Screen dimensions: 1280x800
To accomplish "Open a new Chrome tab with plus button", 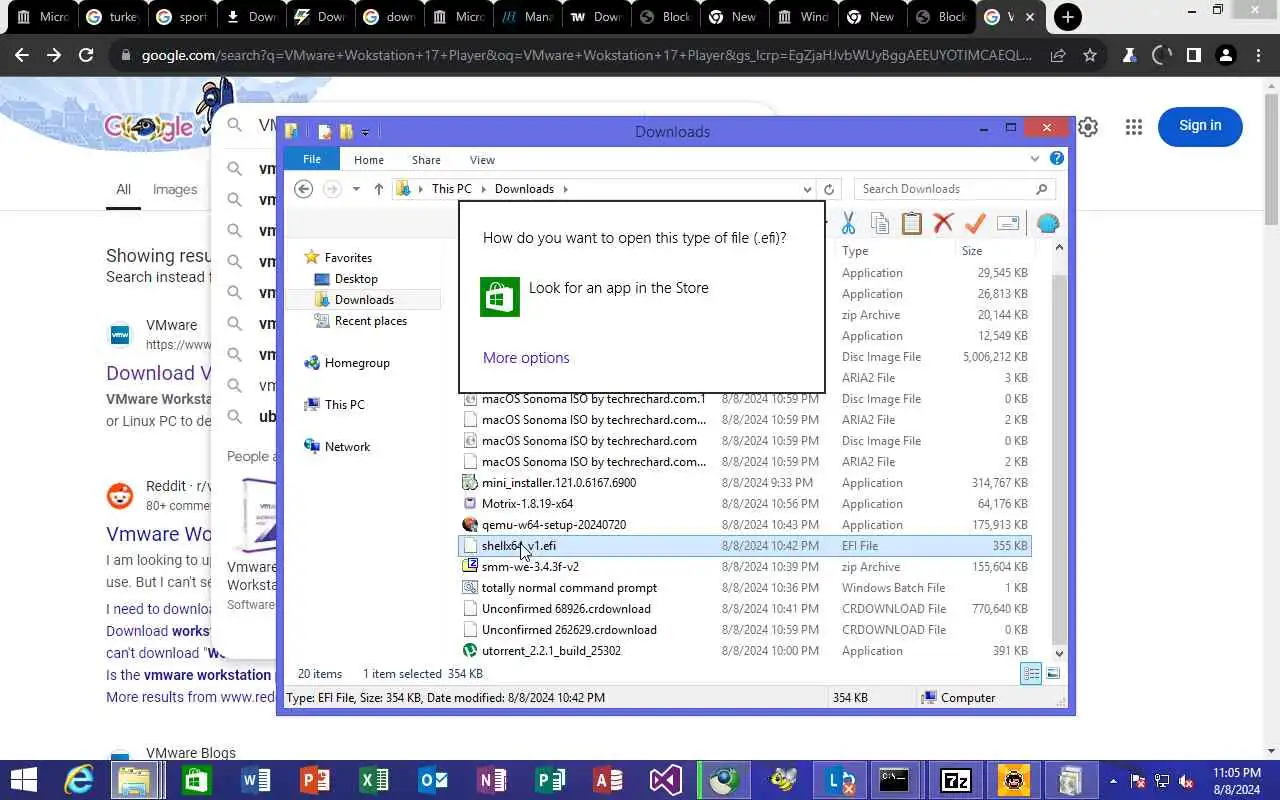I will [1068, 17].
